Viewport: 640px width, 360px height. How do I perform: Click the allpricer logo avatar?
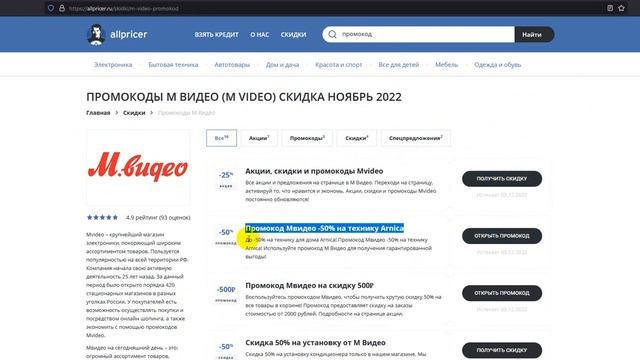(x=96, y=34)
